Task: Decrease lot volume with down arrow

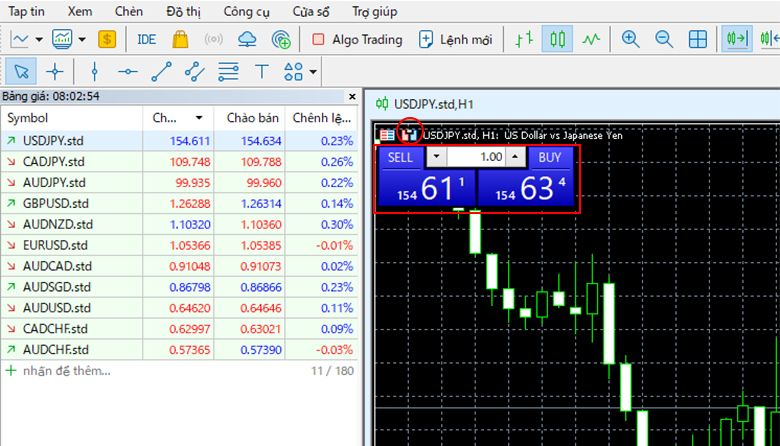Action: 436,157
